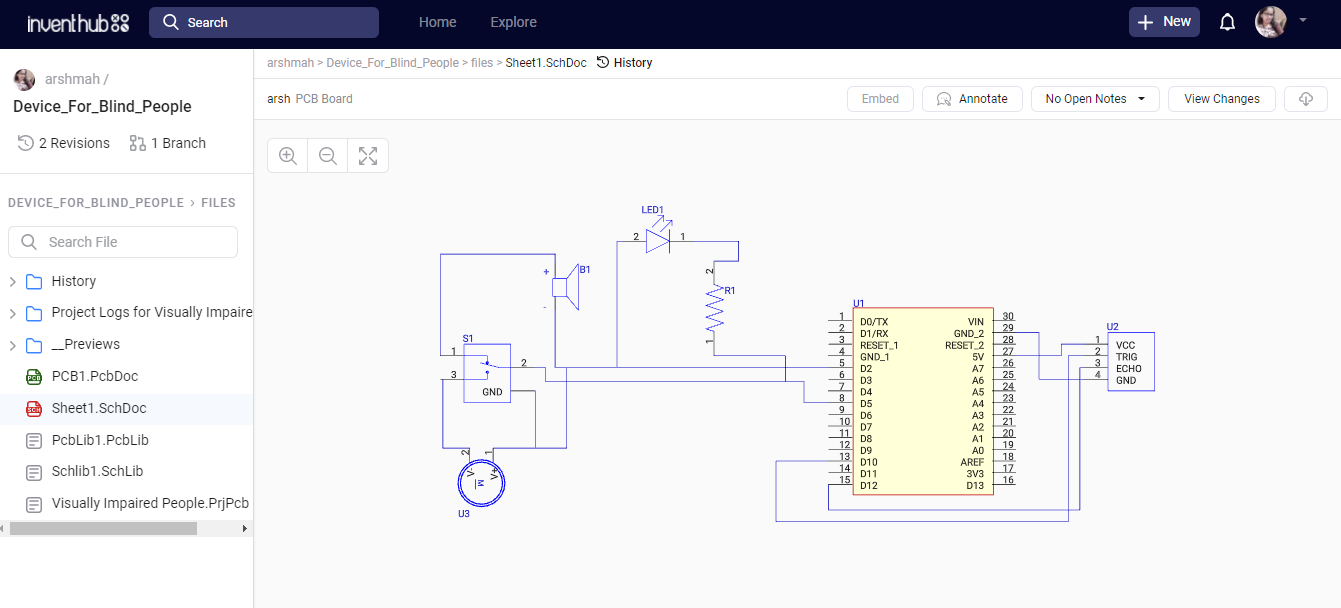View the 2 Revisions link
This screenshot has width=1341, height=608.
coord(63,143)
